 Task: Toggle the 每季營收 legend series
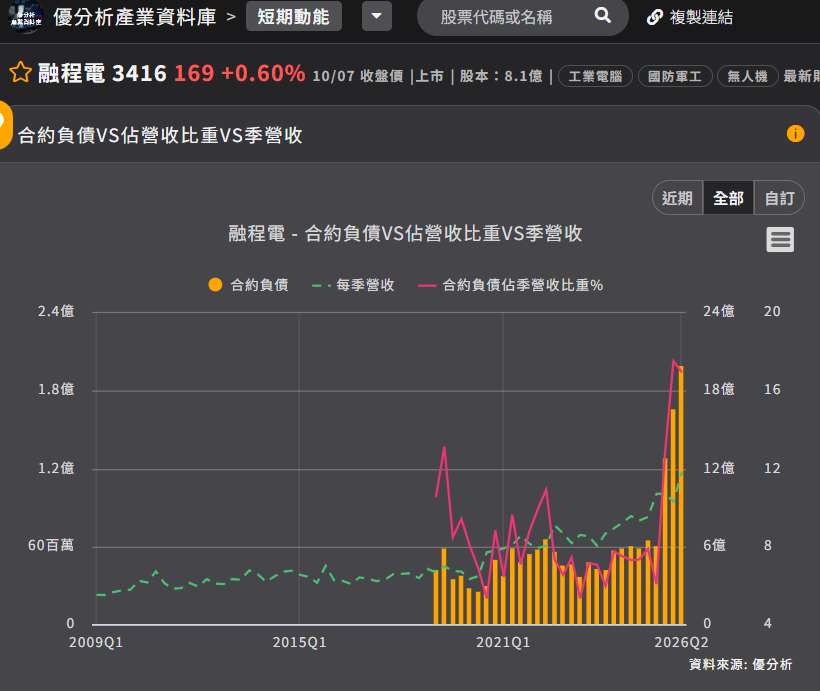[x=353, y=285]
